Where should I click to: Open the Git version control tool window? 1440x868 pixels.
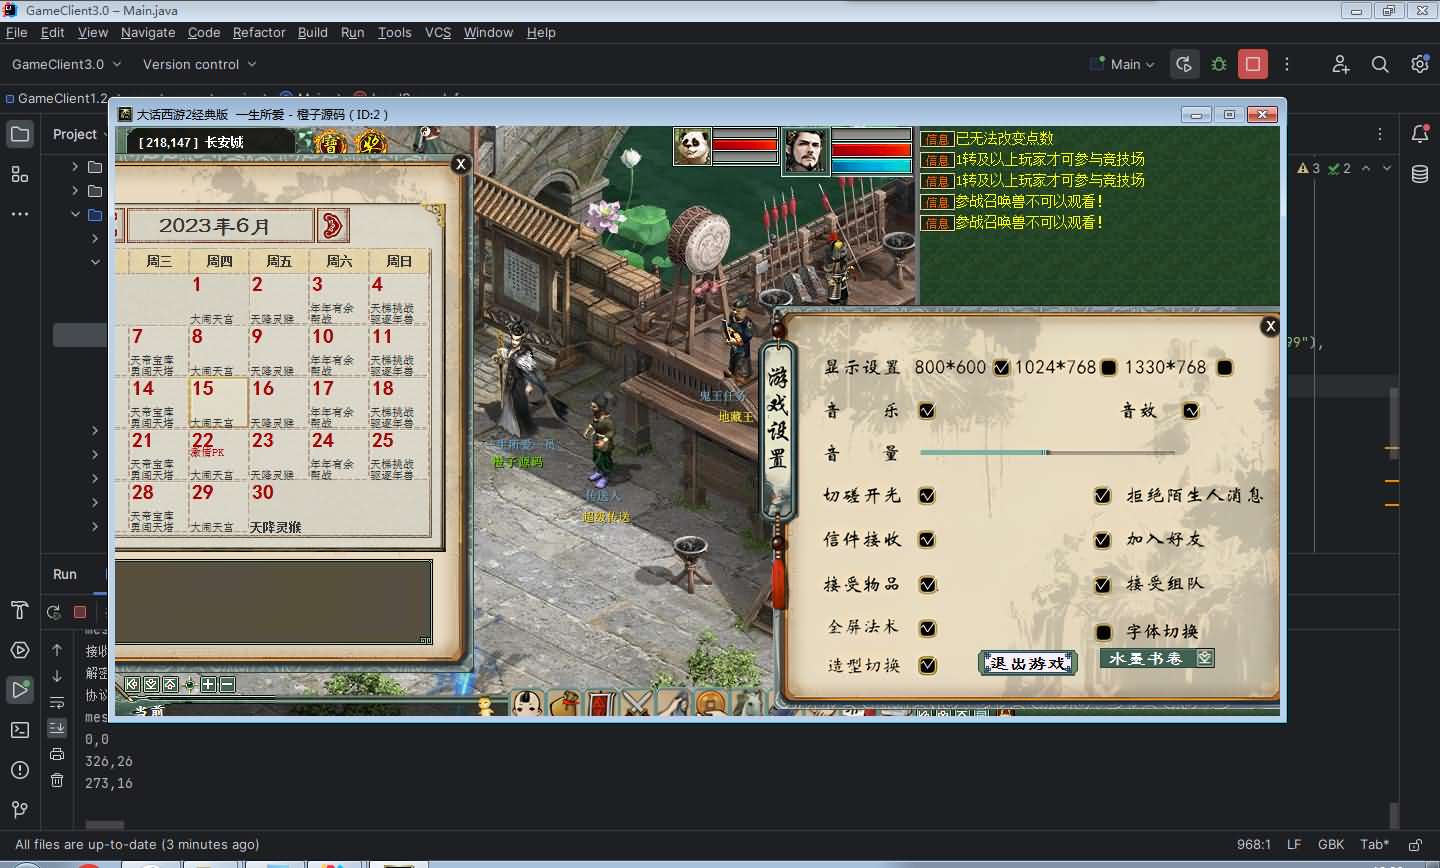pos(19,809)
